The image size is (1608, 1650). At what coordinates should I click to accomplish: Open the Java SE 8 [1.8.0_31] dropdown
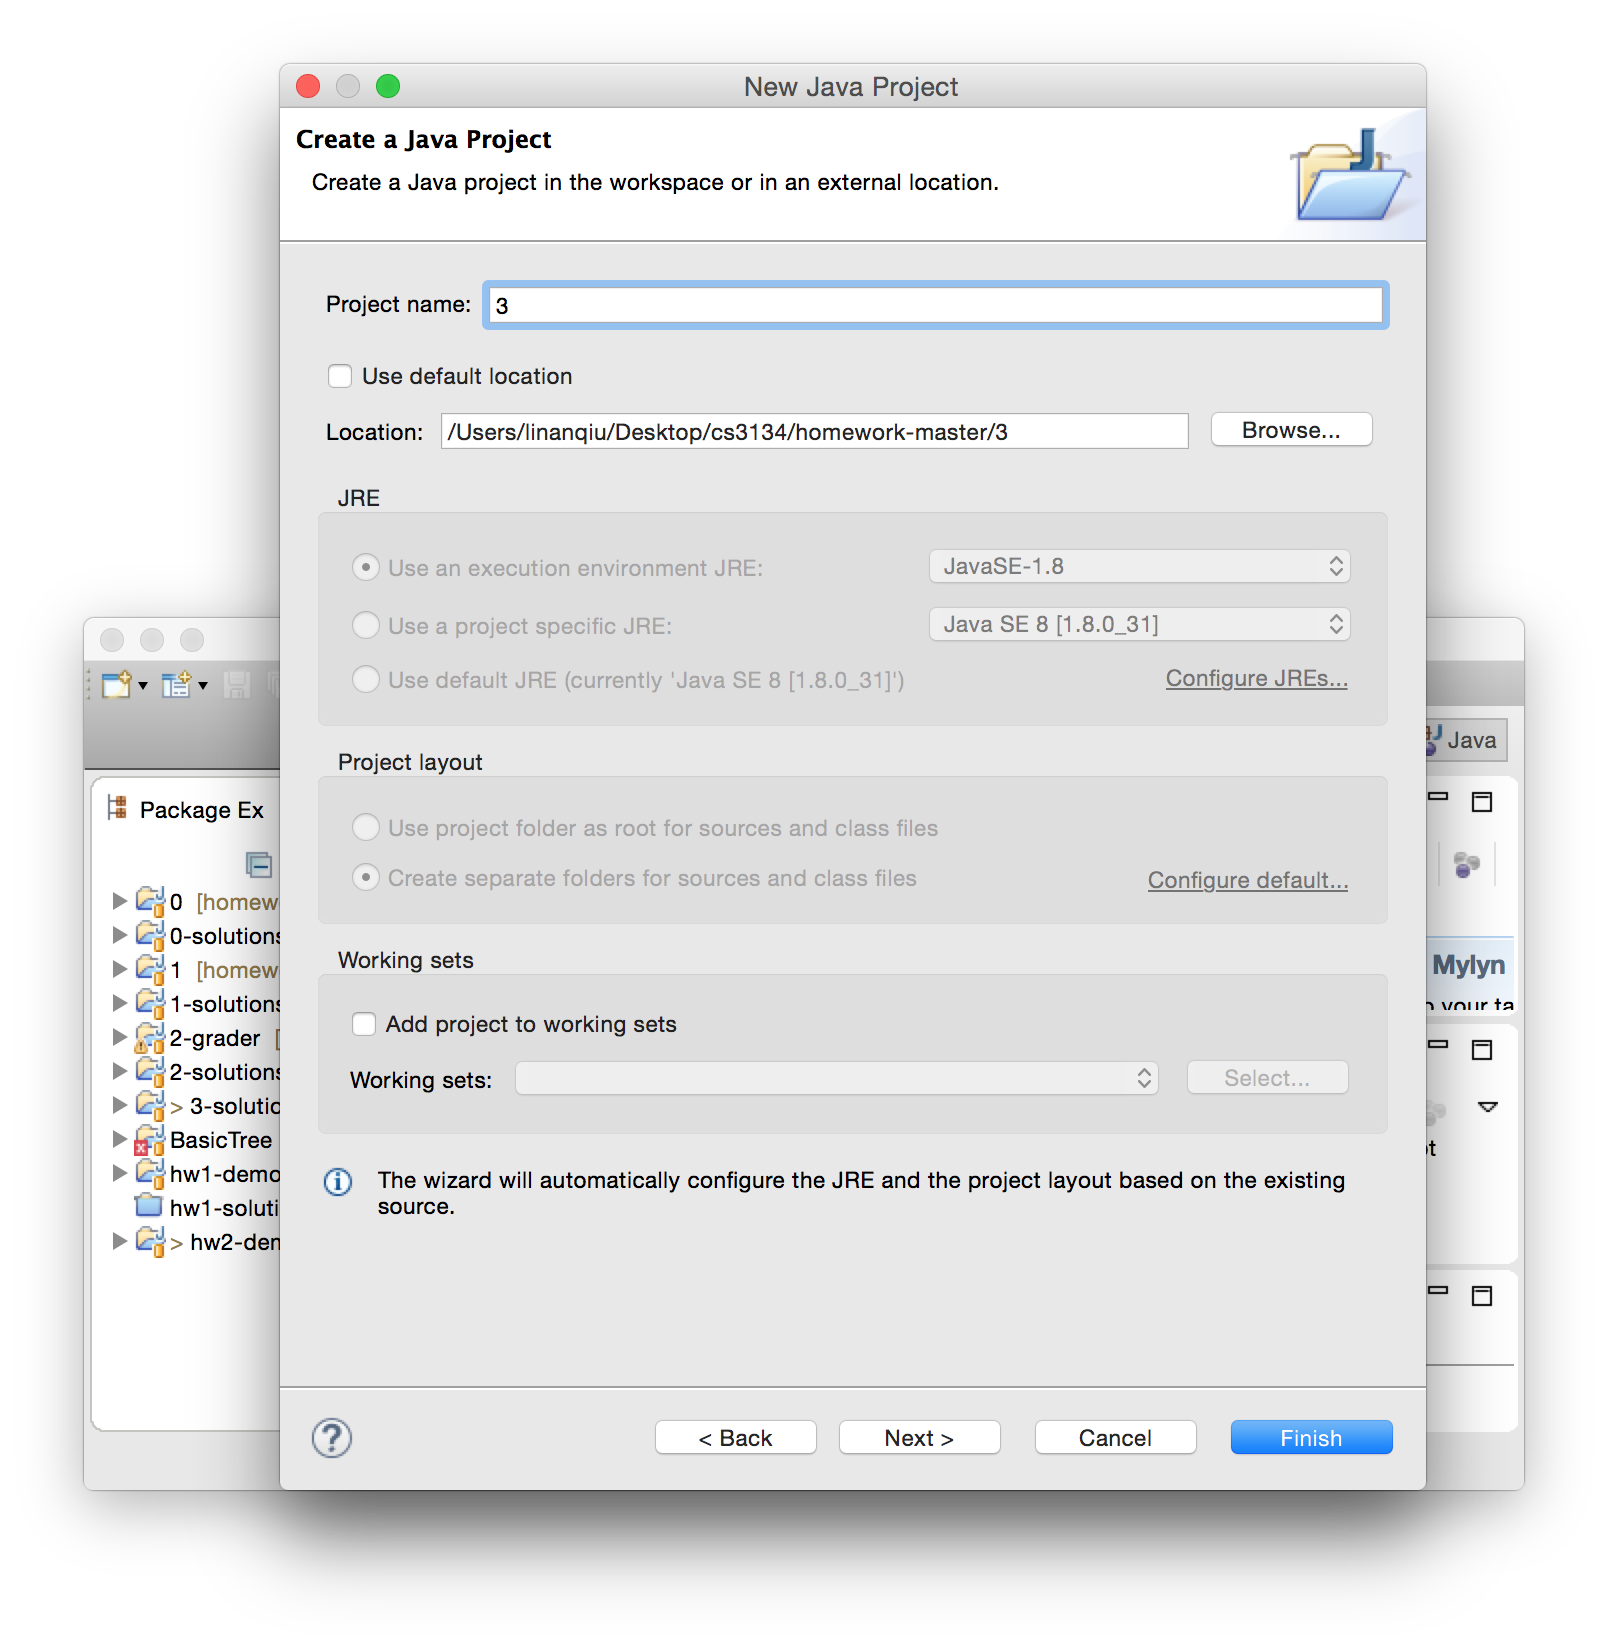point(1140,624)
